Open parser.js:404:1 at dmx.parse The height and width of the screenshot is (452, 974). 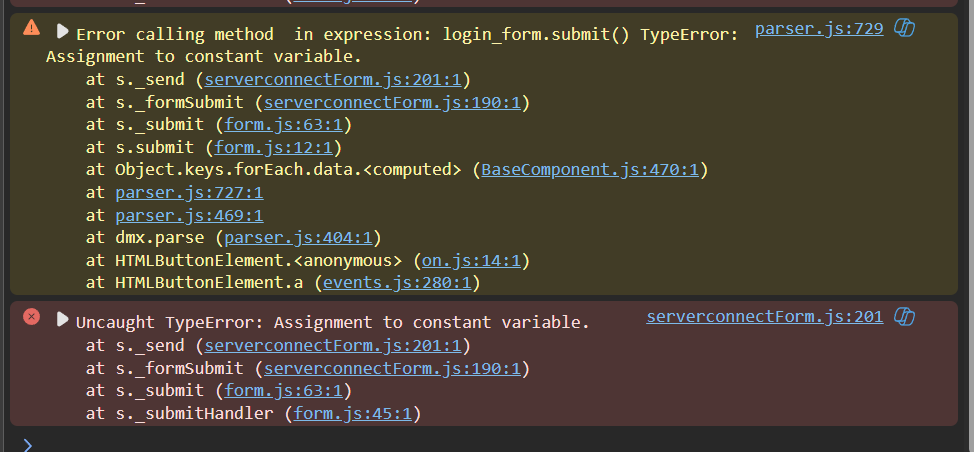click(298, 238)
